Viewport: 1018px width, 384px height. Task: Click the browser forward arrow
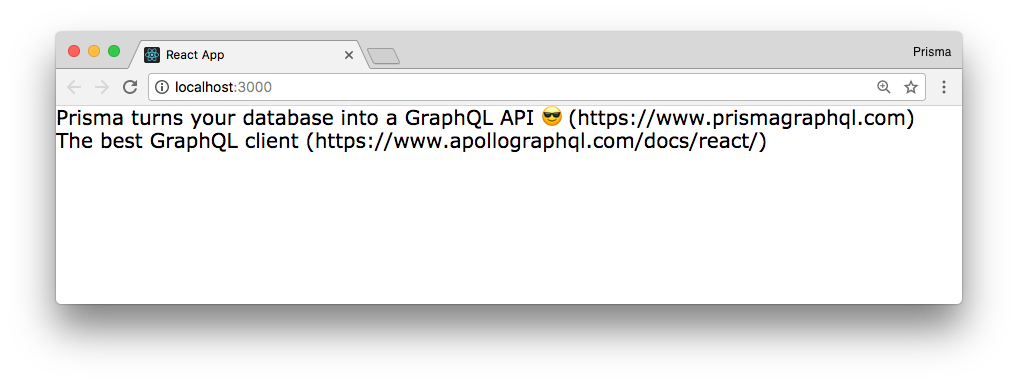coord(102,87)
